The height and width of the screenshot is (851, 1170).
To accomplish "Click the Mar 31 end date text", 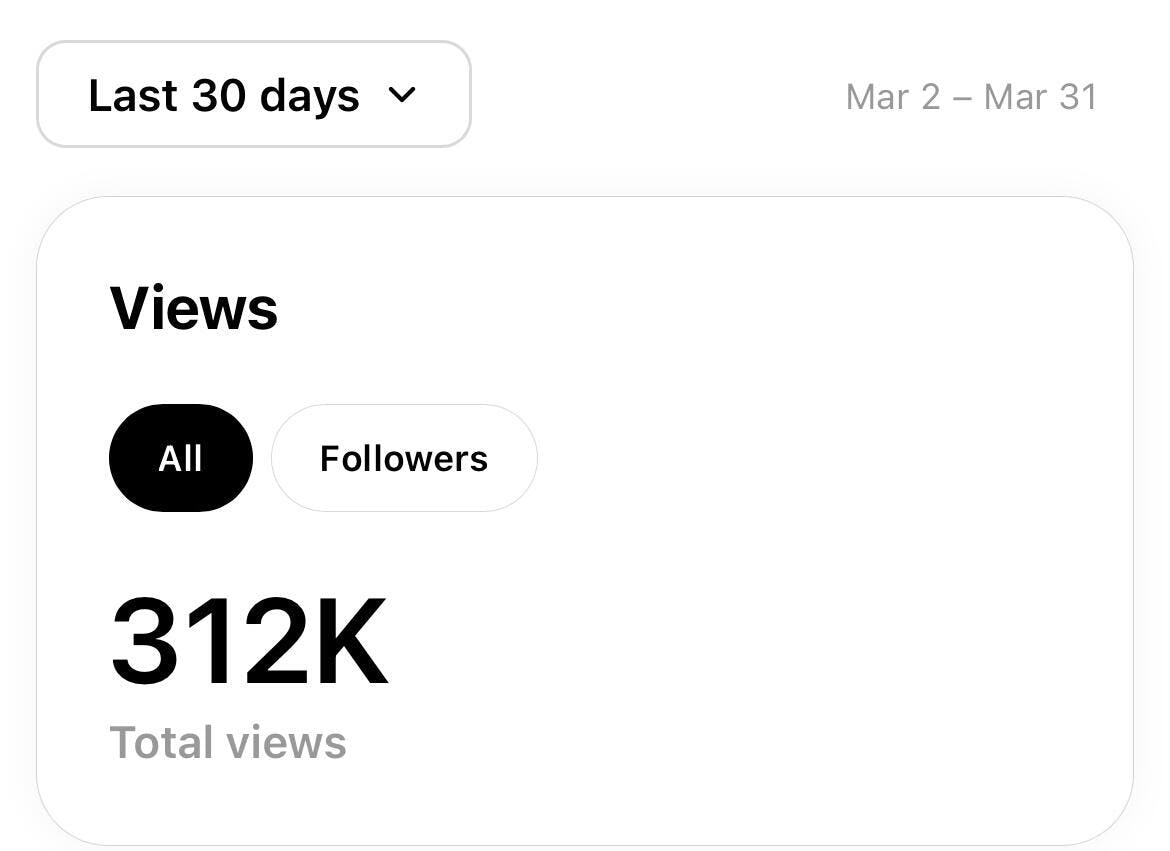I will click(1040, 97).
